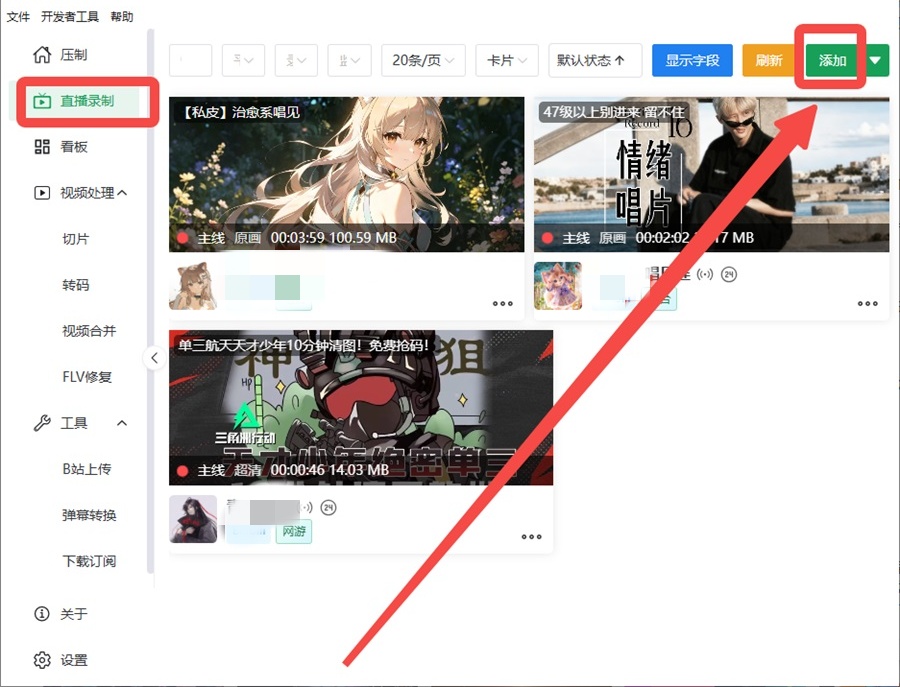
Task: Click cat-girl avatar under 治愈系唱见 card
Action: (193, 286)
